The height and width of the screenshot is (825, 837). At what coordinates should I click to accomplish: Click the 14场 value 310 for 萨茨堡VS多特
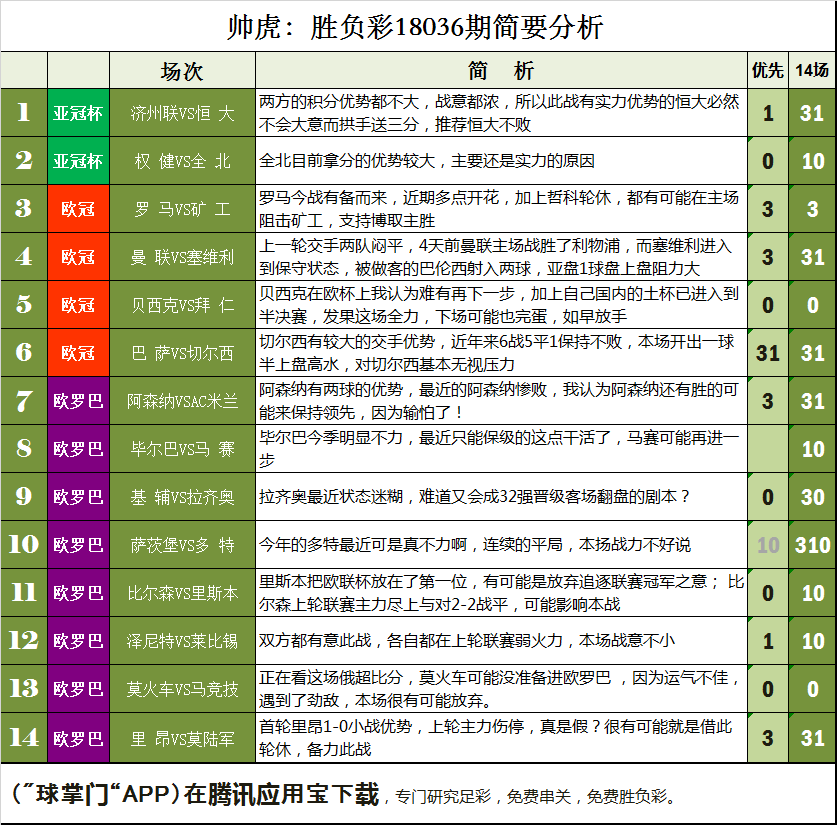(x=812, y=545)
